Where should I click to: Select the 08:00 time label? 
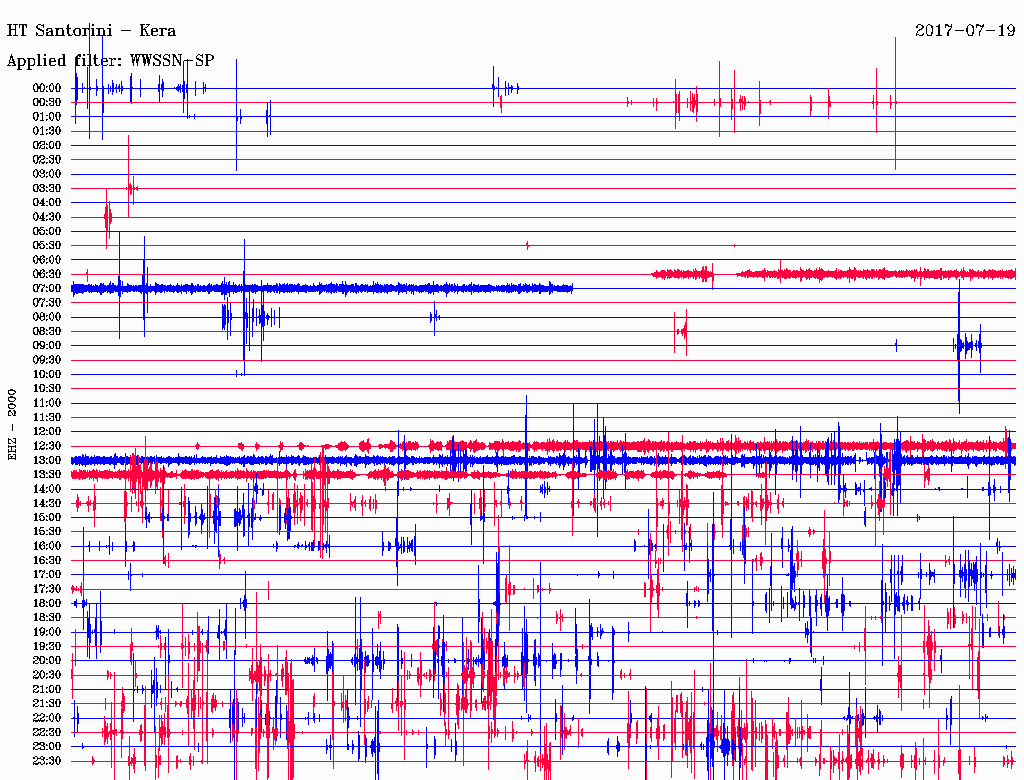pos(47,317)
